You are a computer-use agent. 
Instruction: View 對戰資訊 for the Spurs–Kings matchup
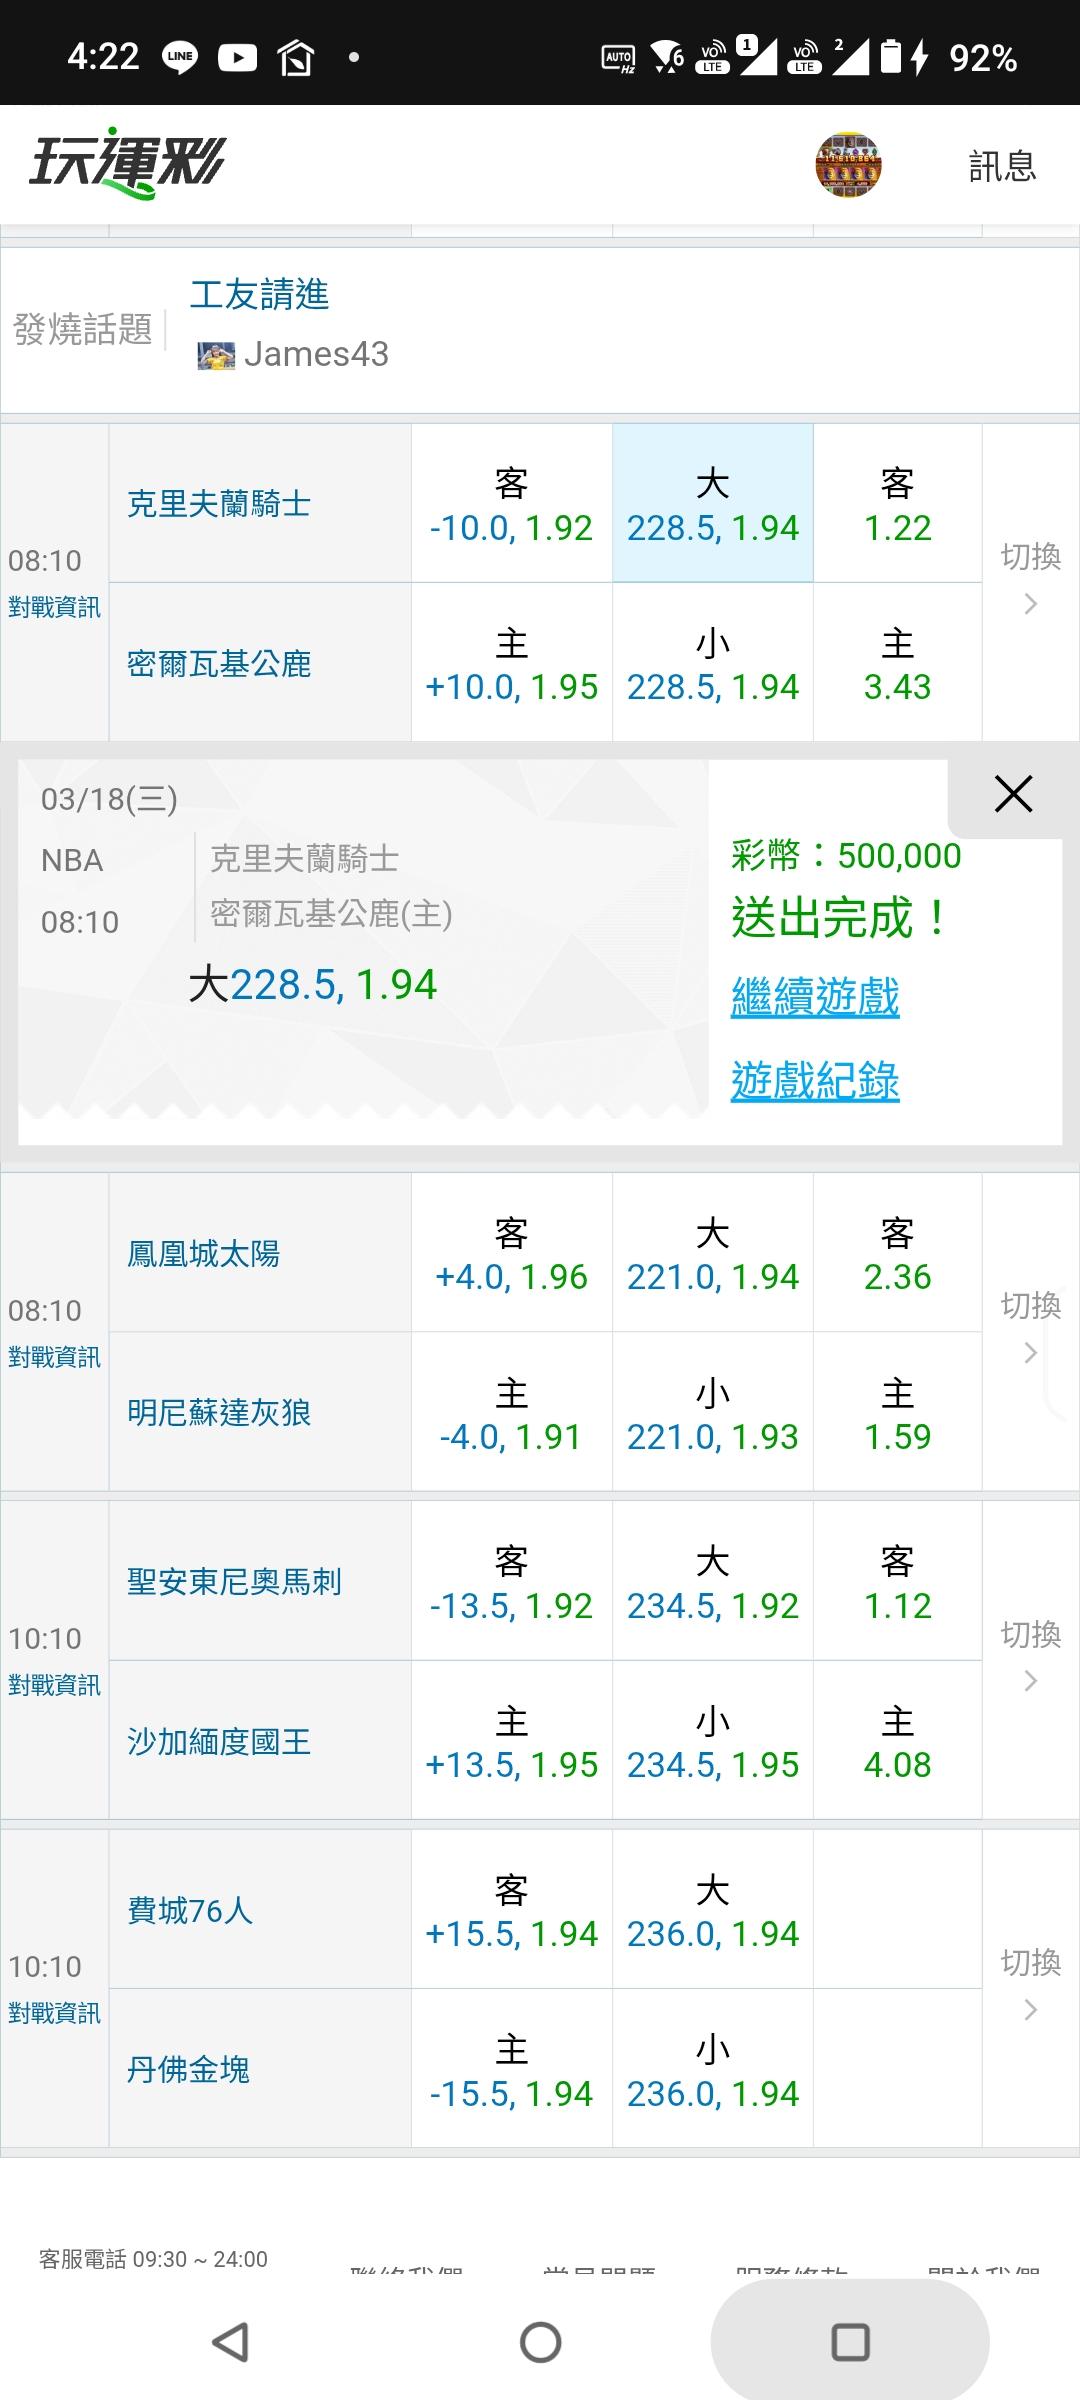click(x=54, y=1686)
